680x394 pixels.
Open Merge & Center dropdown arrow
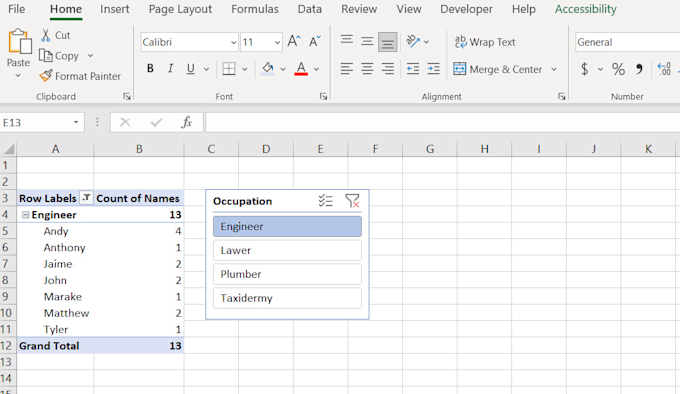554,69
